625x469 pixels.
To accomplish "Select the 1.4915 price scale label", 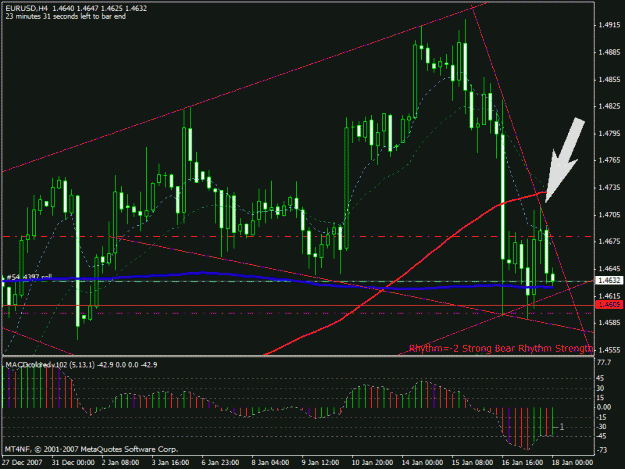I will click(x=609, y=25).
